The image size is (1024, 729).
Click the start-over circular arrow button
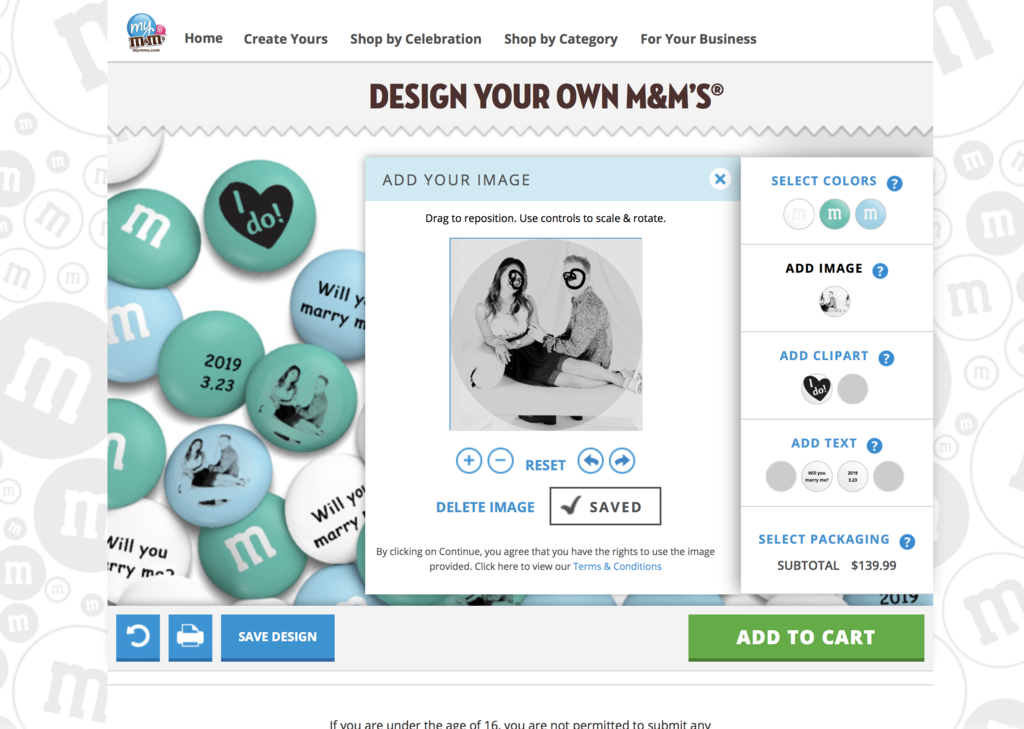click(x=138, y=637)
